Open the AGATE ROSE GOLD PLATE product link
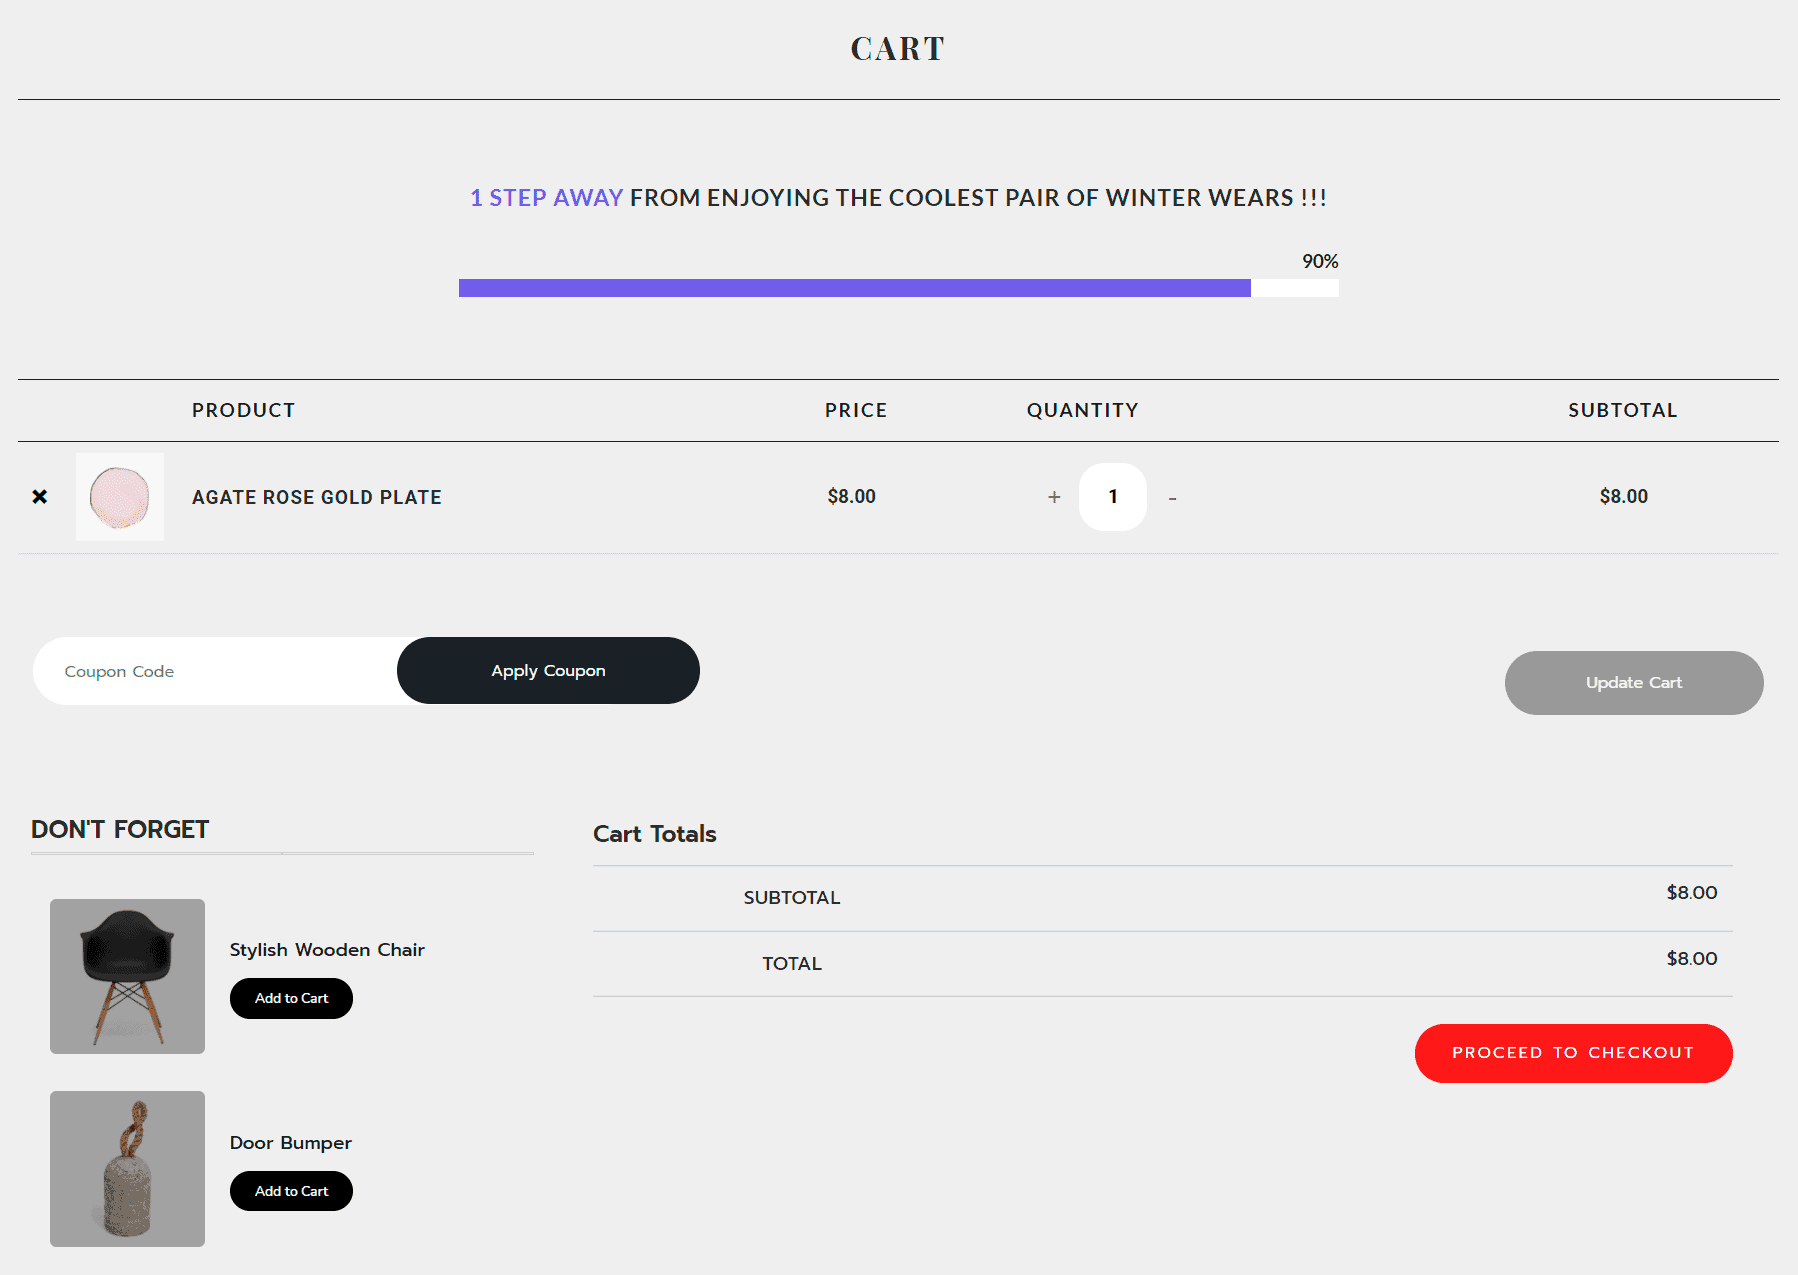The image size is (1798, 1275). click(316, 496)
